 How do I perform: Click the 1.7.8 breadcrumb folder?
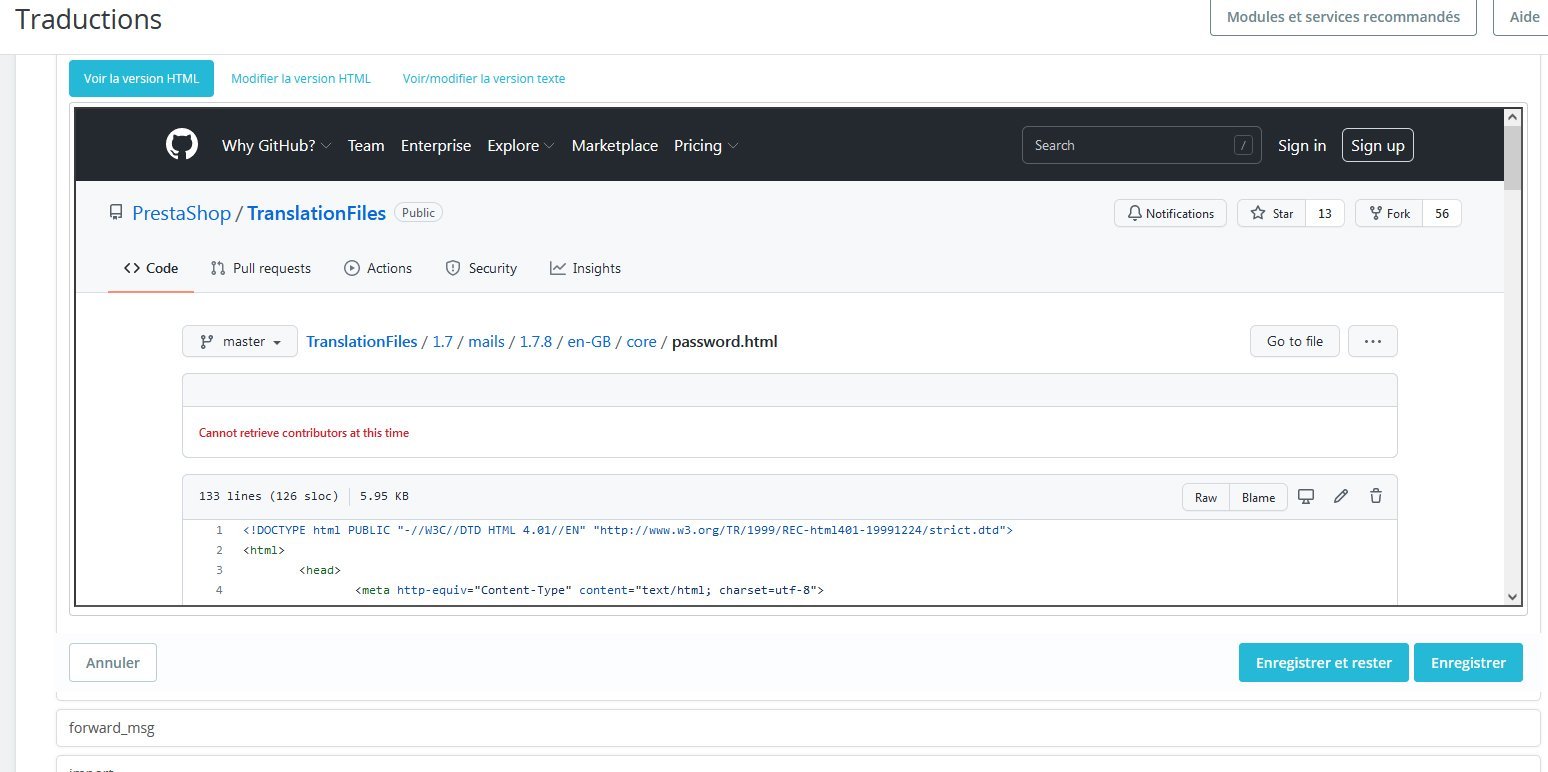click(536, 341)
